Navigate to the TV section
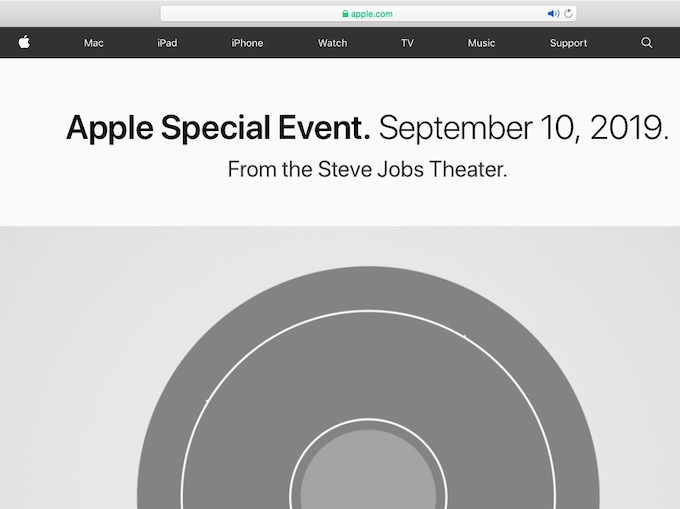This screenshot has height=509, width=680. click(x=407, y=43)
